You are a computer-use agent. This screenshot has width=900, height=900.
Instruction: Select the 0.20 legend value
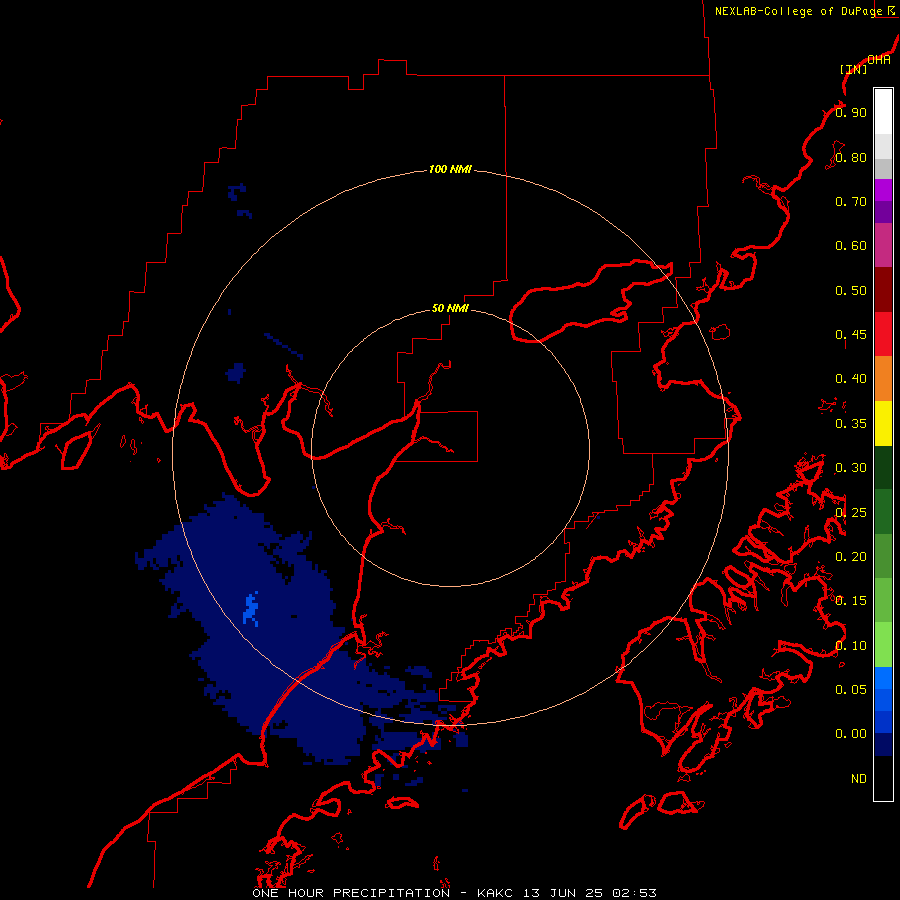point(851,557)
